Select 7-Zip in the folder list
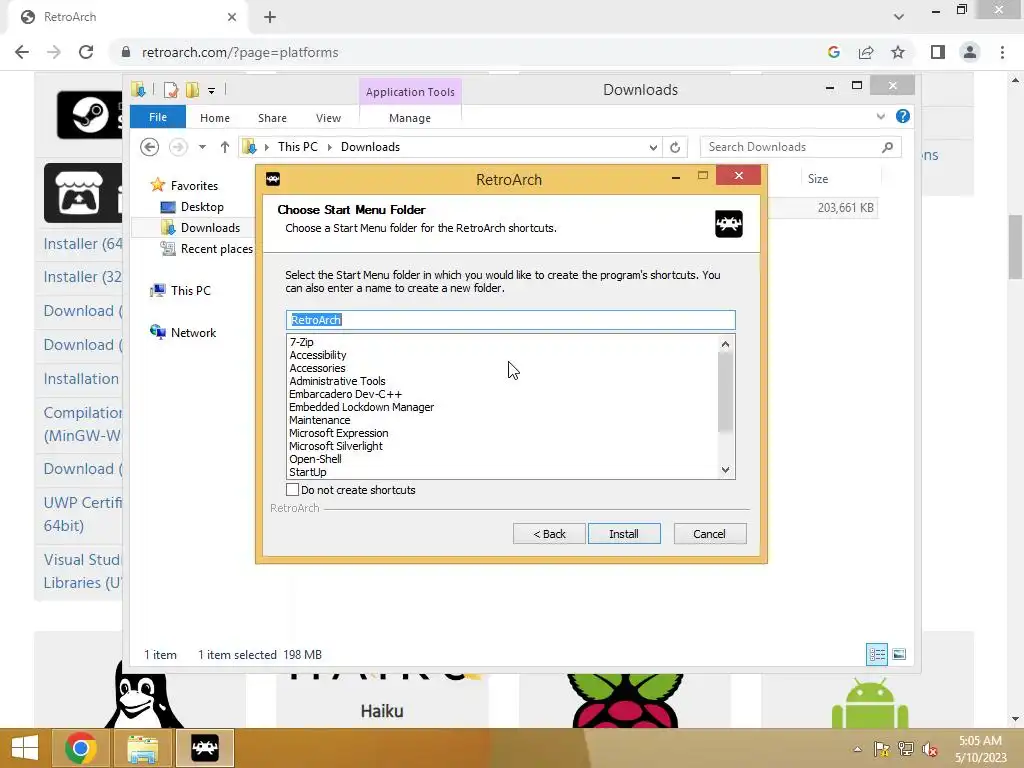1024x768 pixels. pos(302,342)
